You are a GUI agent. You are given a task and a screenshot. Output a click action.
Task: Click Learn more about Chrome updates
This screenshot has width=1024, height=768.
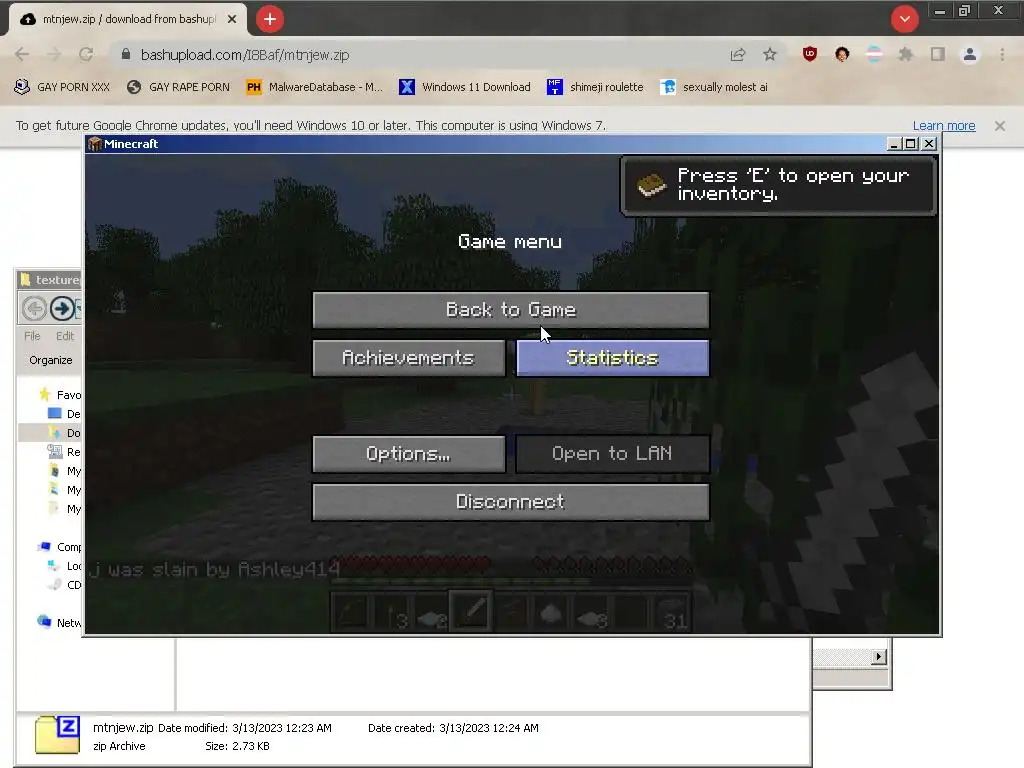[944, 125]
